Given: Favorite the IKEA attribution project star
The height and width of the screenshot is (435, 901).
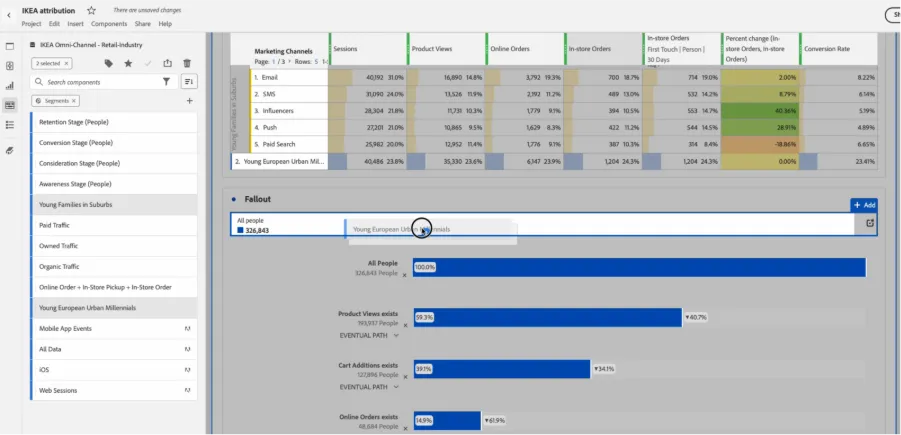Looking at the screenshot, I should (91, 10).
